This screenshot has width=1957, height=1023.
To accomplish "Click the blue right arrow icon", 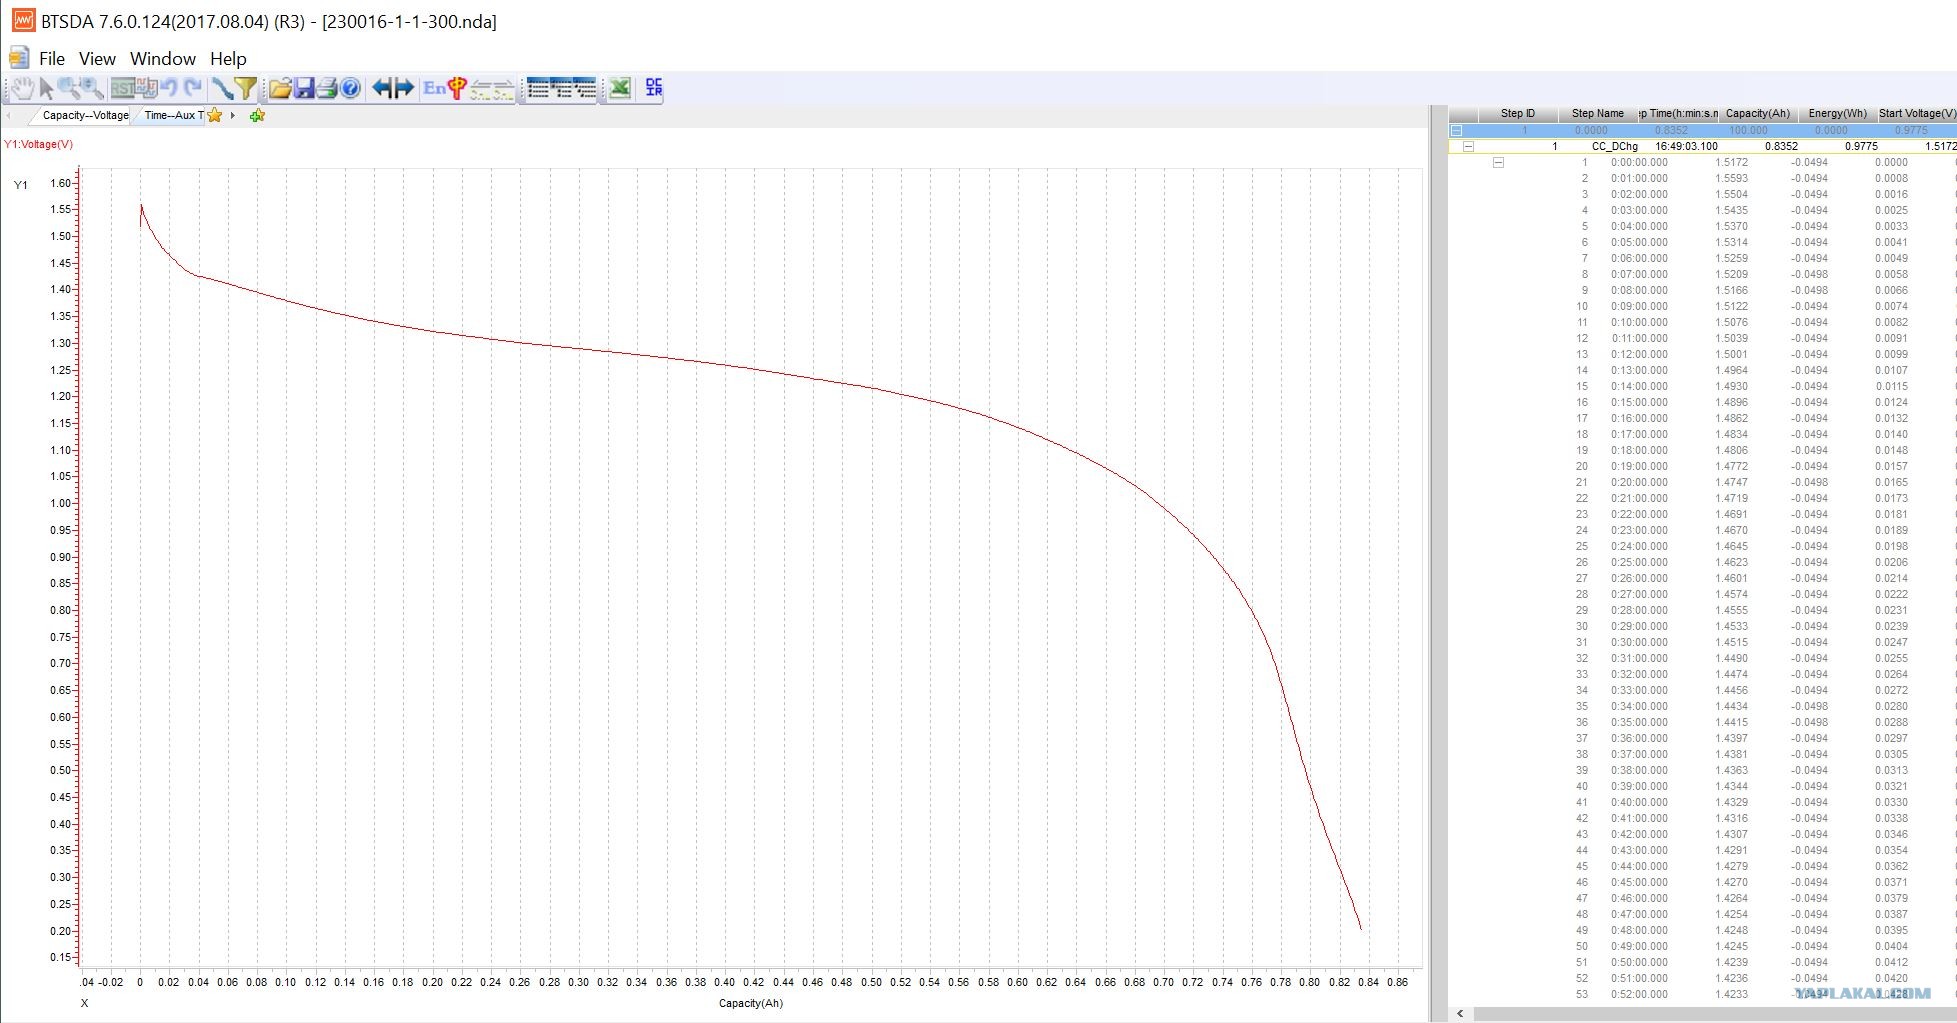I will pos(404,88).
